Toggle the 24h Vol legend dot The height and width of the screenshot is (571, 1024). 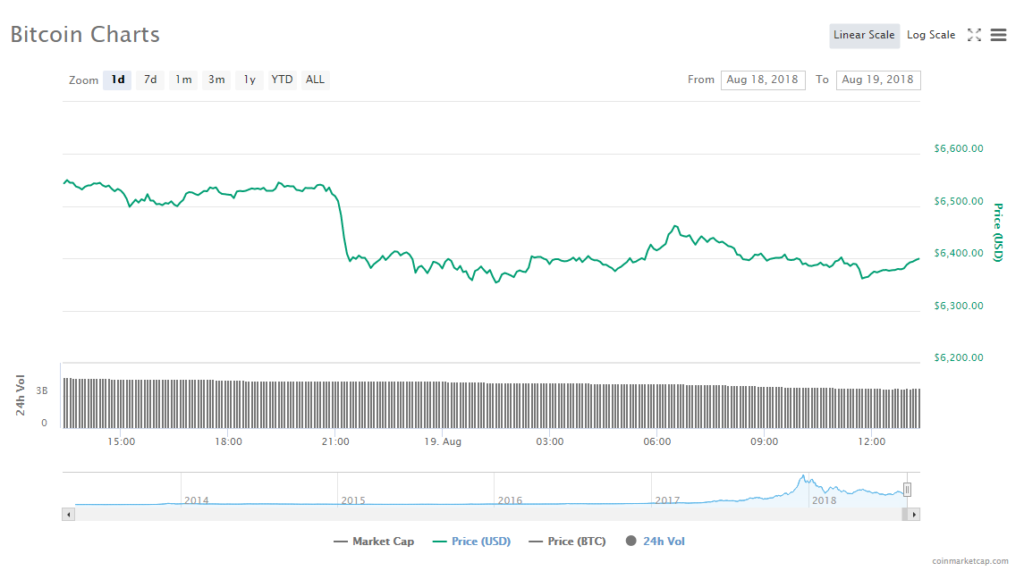(631, 541)
